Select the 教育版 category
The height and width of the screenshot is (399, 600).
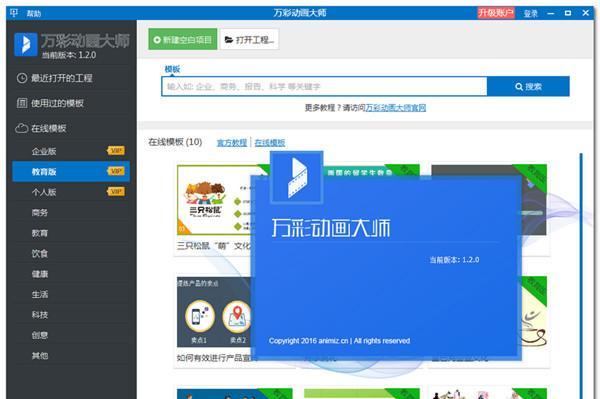coord(71,171)
